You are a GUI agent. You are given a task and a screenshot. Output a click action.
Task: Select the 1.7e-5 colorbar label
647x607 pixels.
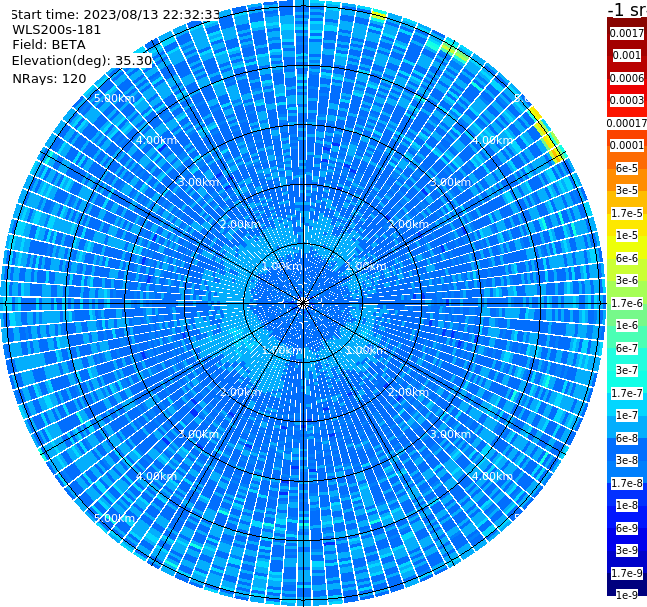[x=627, y=213]
